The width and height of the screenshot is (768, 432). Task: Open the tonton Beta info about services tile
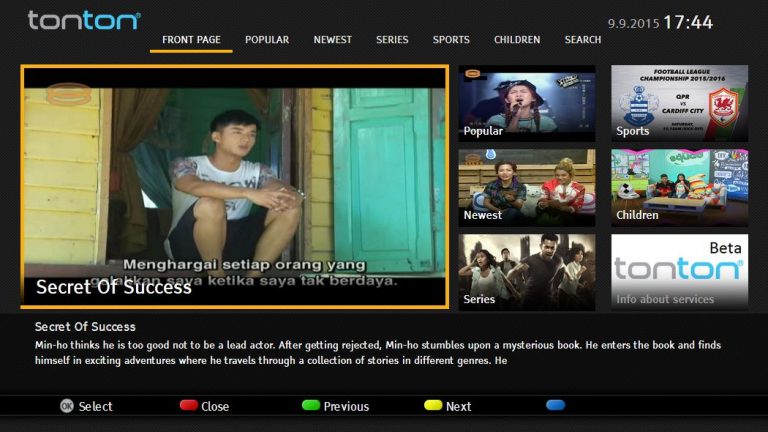[679, 272]
